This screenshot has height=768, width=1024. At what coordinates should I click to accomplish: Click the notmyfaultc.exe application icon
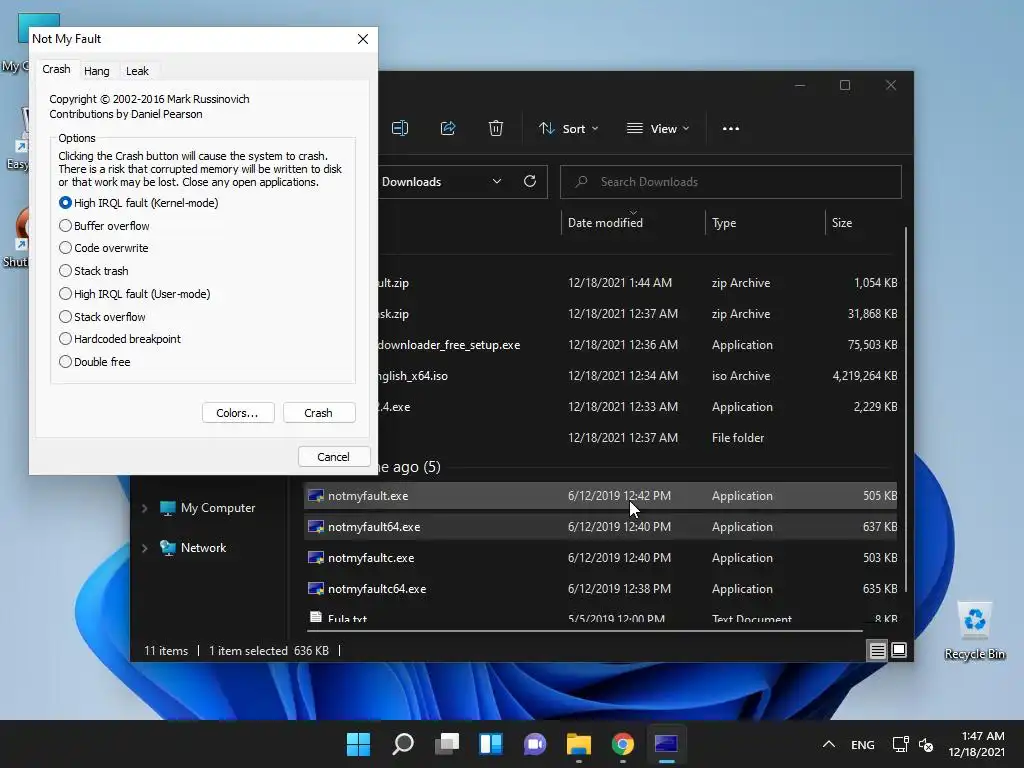(316, 558)
